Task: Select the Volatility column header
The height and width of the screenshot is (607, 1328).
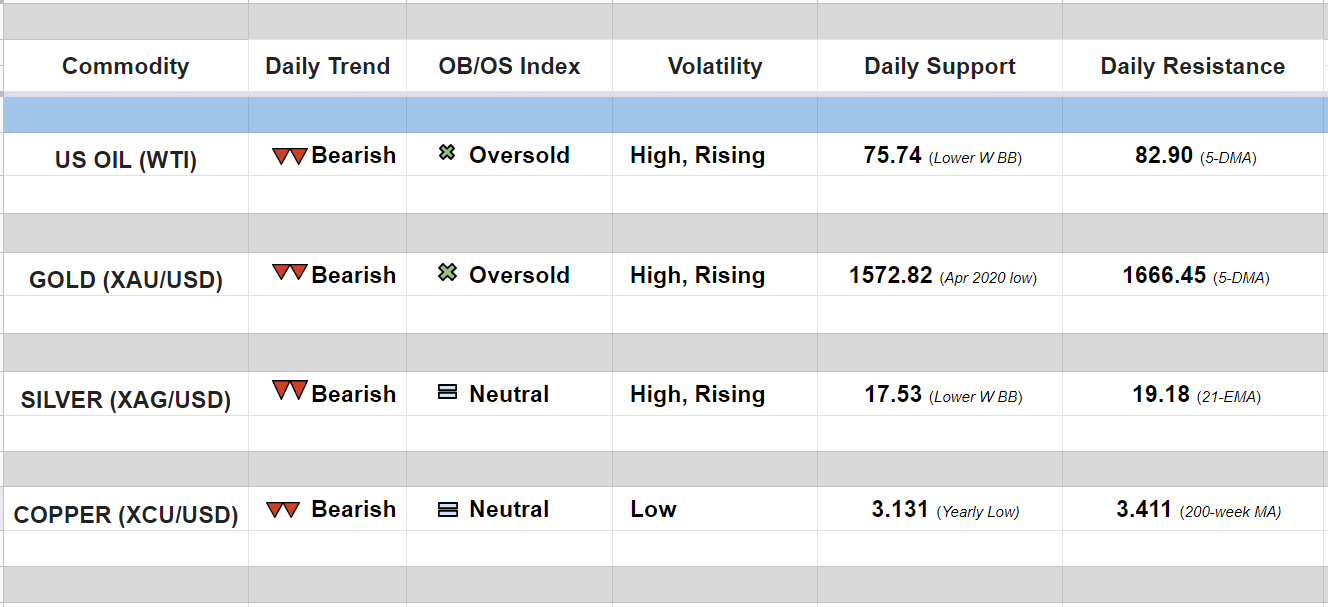Action: [714, 67]
